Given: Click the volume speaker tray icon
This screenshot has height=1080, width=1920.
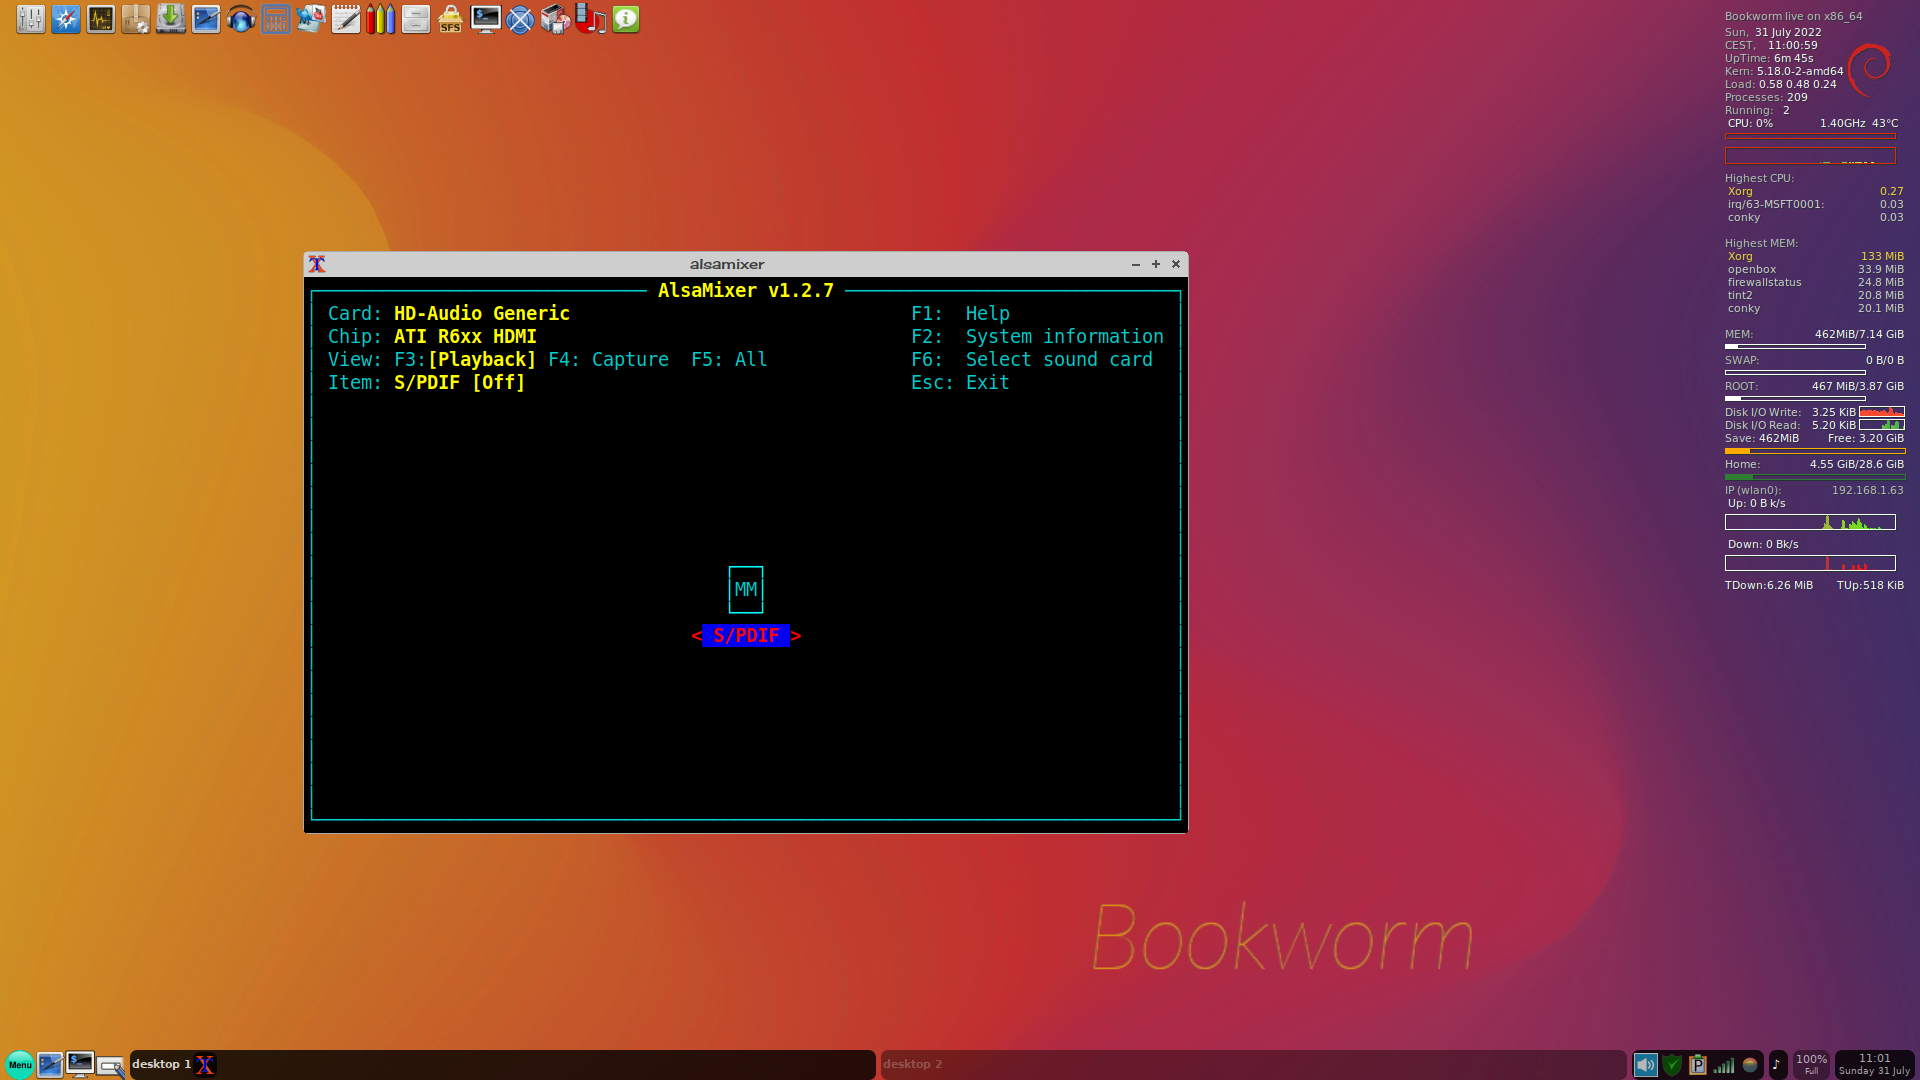Looking at the screenshot, I should tap(1645, 1065).
